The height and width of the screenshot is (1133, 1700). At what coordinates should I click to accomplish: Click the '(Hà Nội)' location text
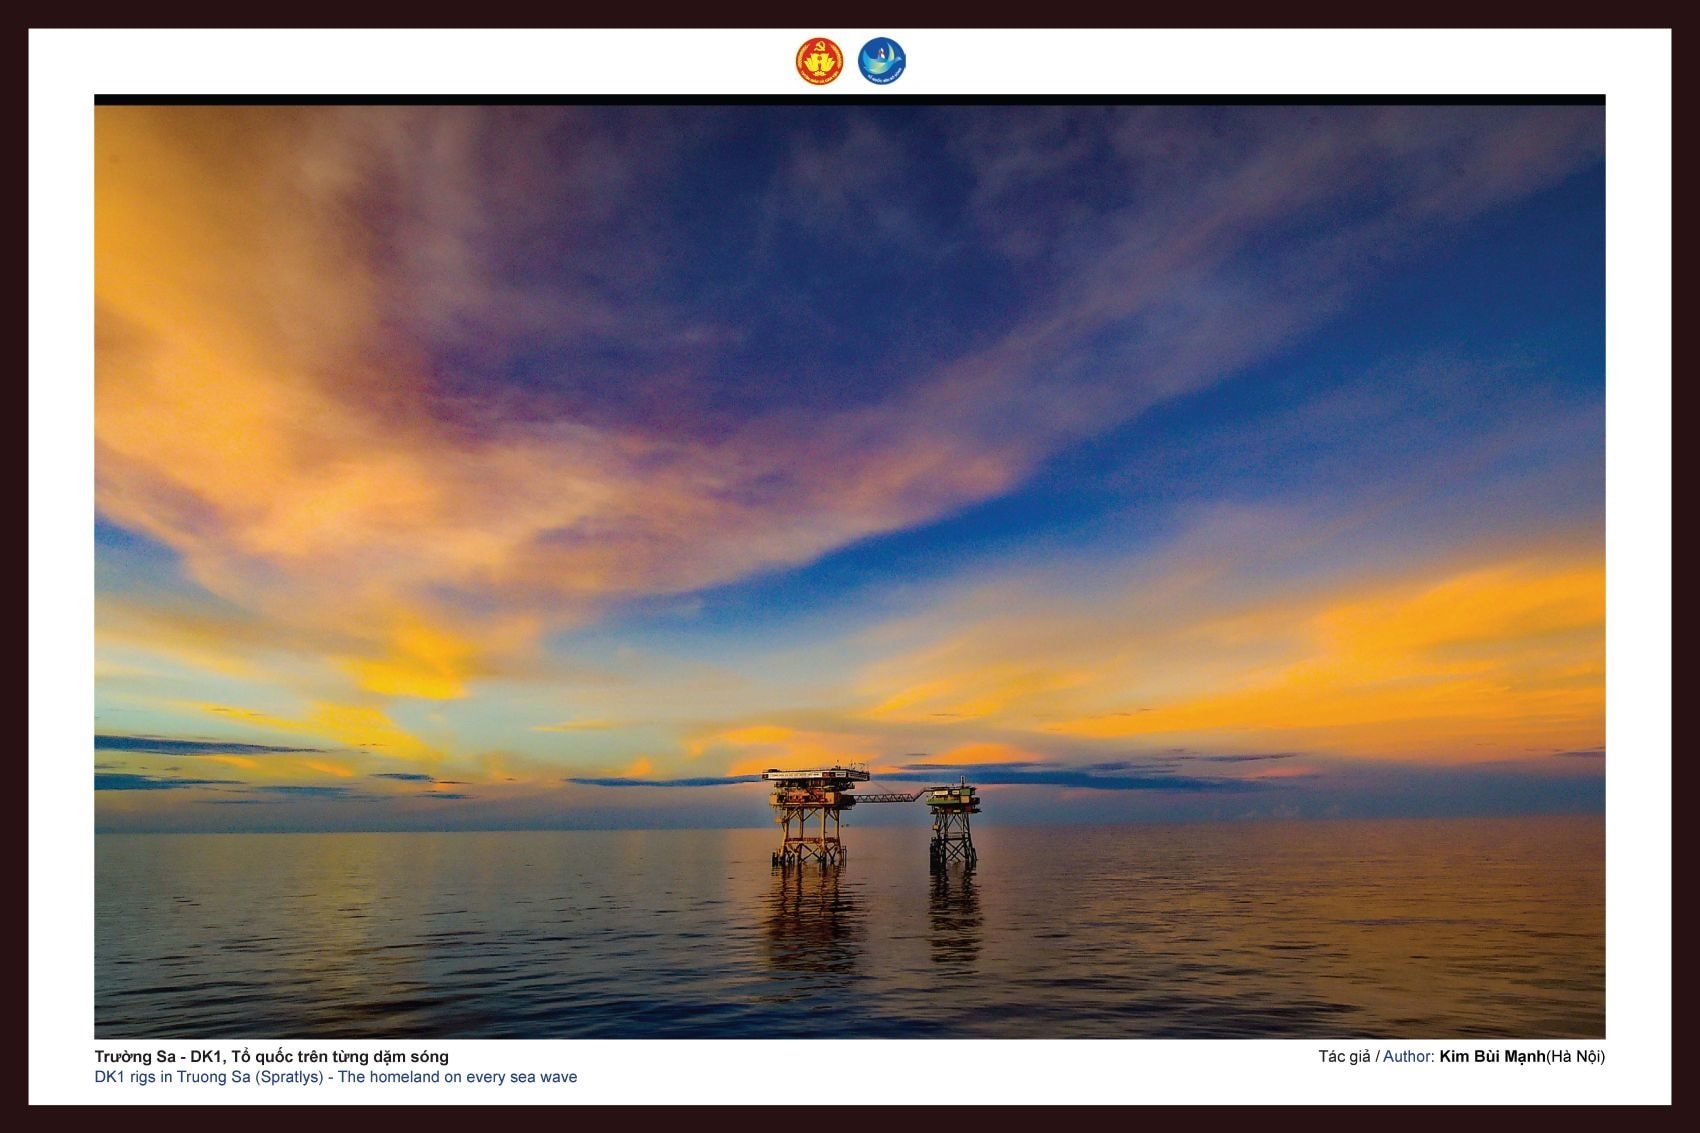(x=1575, y=1056)
